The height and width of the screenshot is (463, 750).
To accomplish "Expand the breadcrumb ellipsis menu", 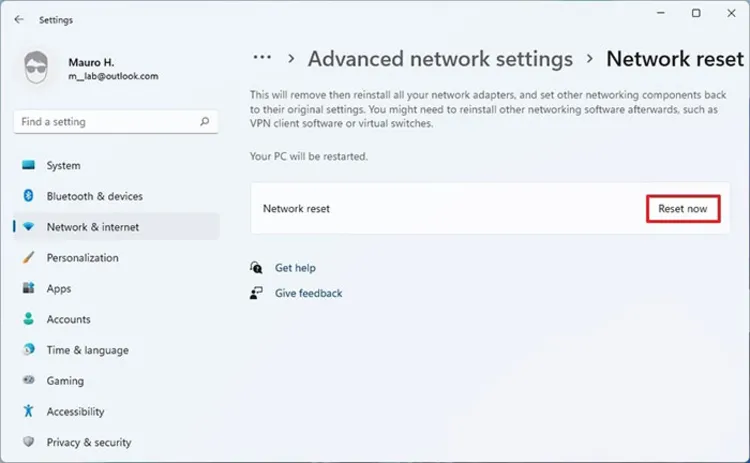I will 262,58.
